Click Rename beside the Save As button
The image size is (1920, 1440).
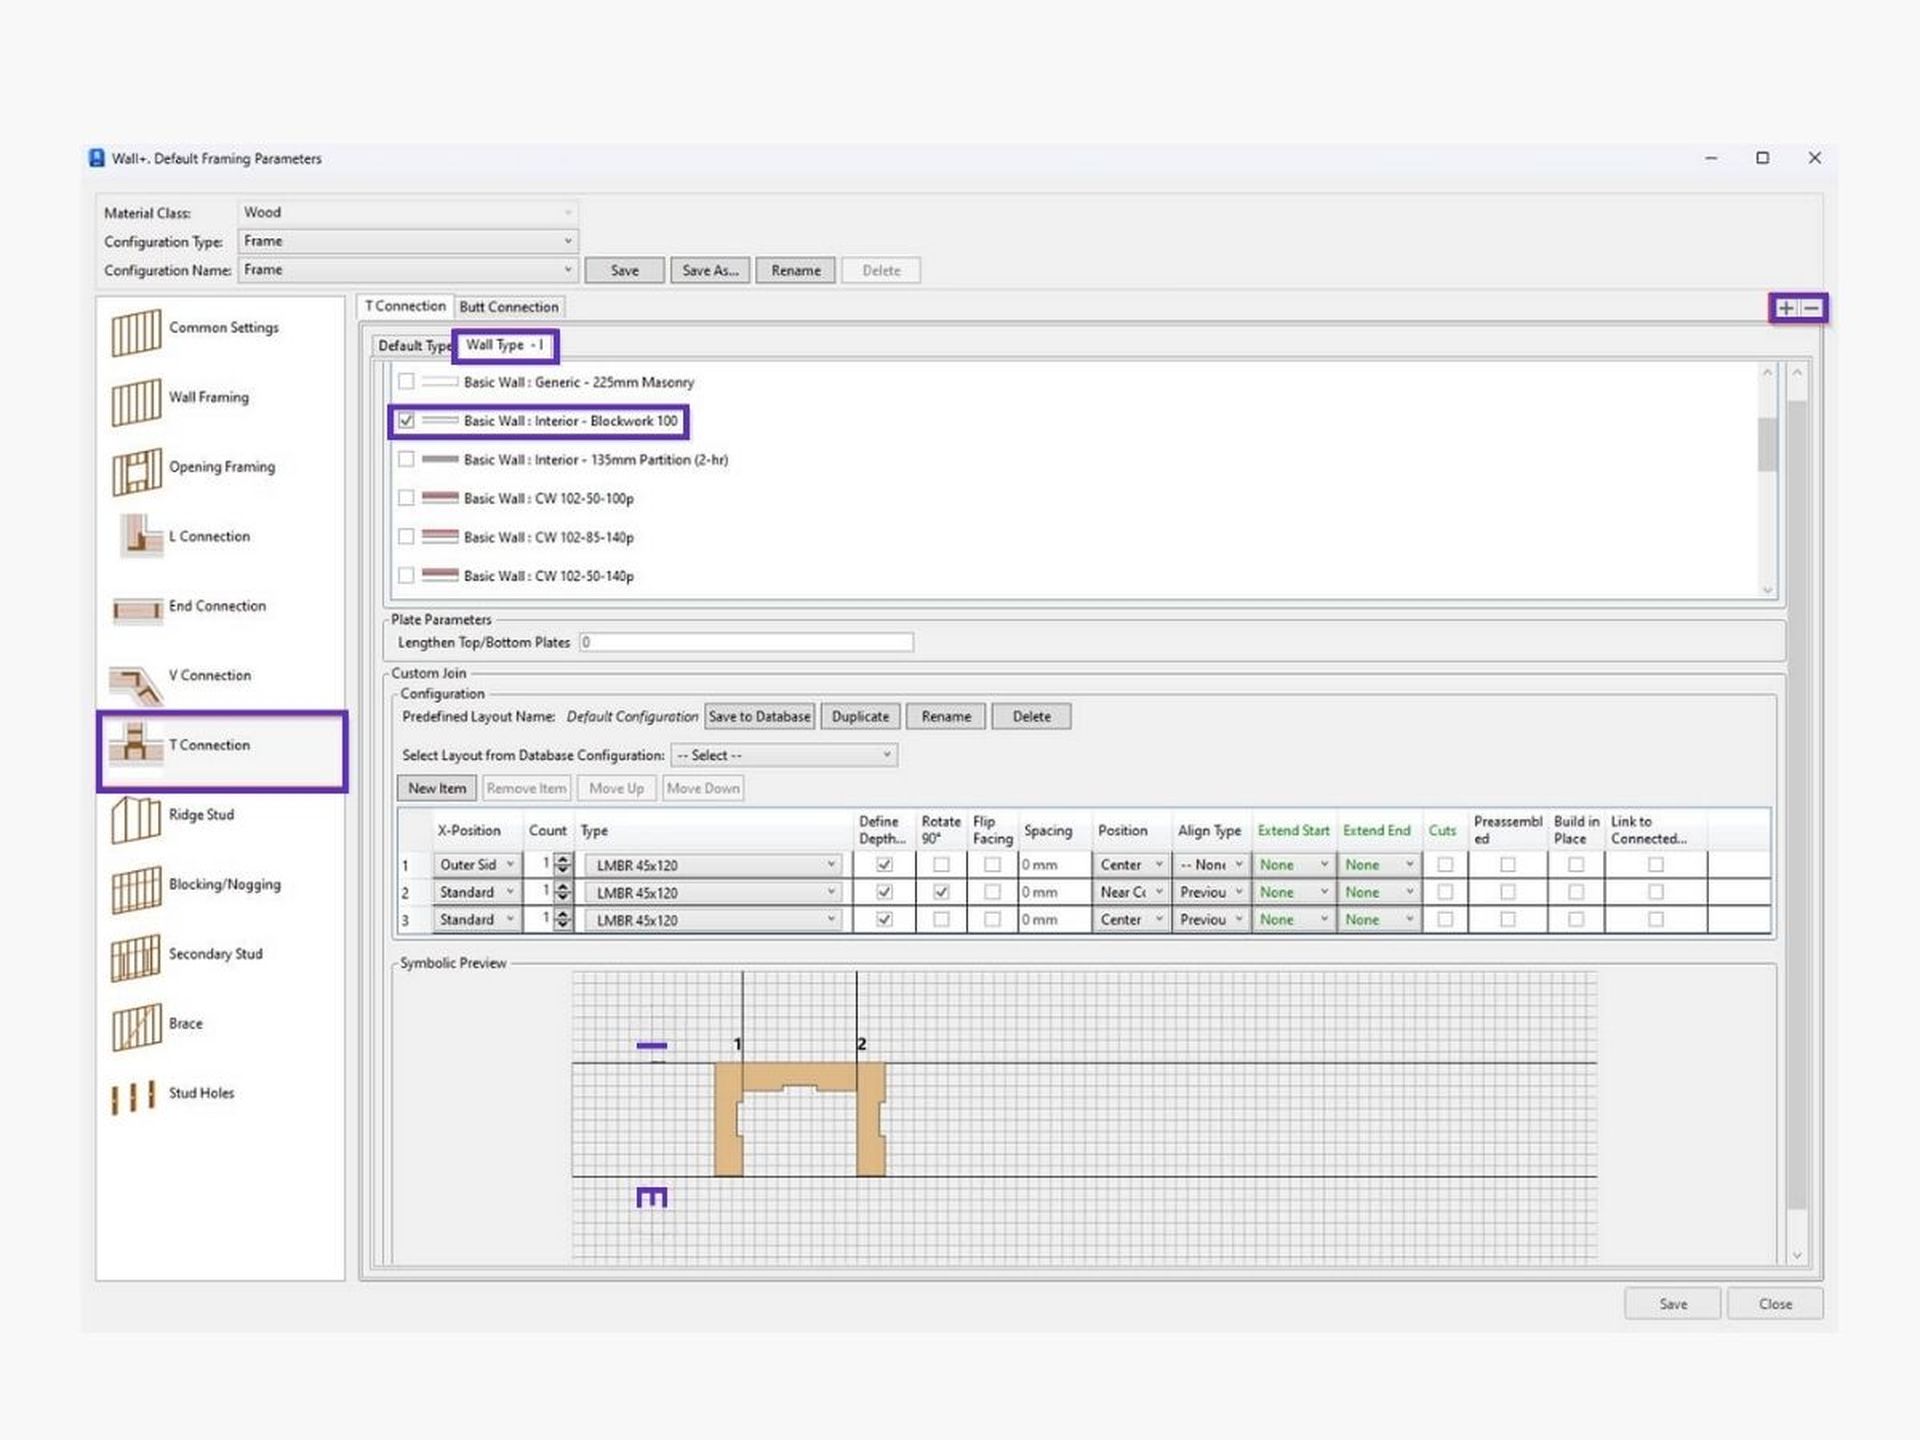tap(796, 270)
